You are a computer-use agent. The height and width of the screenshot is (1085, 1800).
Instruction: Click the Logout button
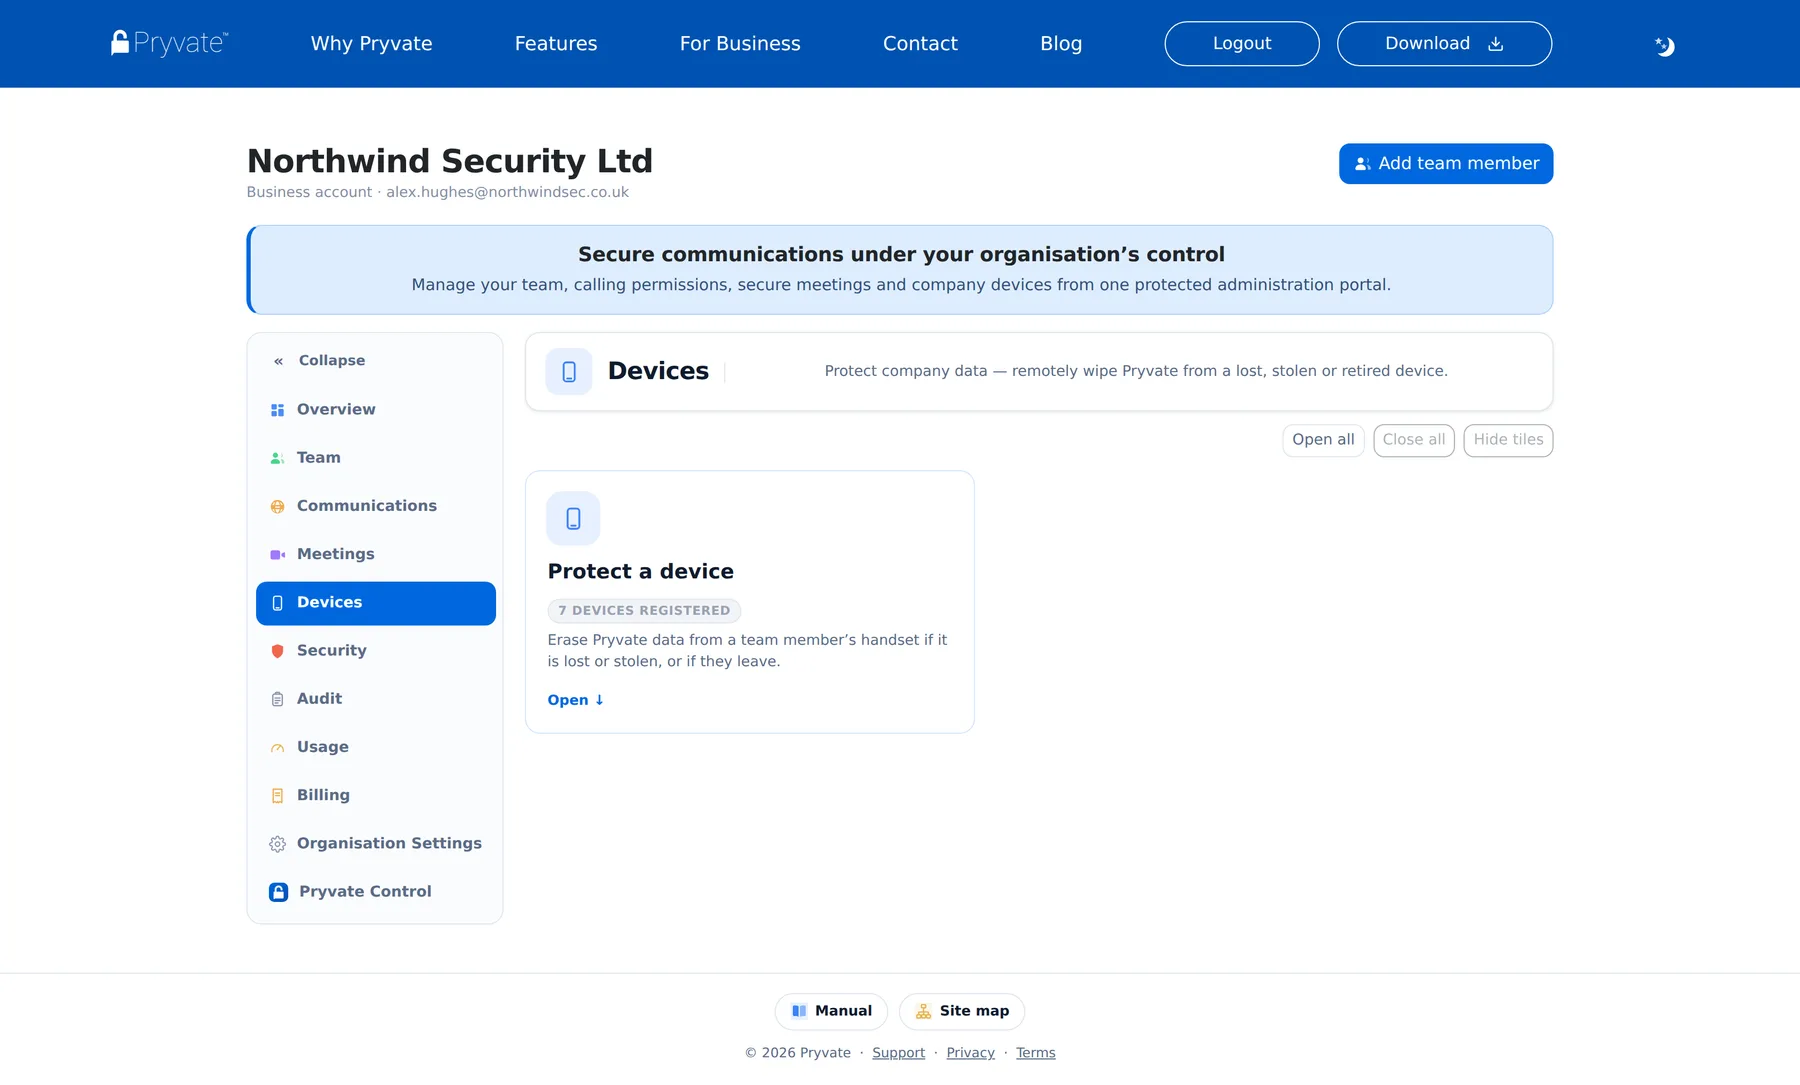pyautogui.click(x=1242, y=44)
